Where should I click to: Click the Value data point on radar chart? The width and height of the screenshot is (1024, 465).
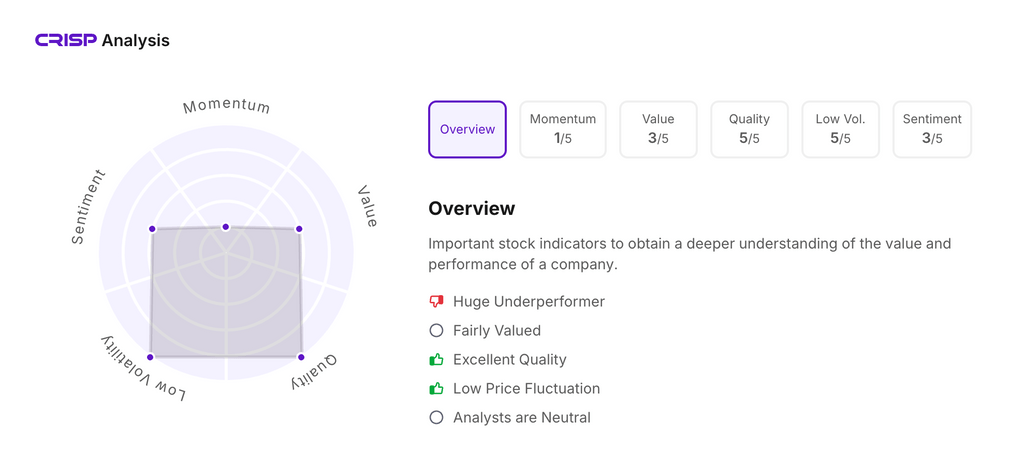point(299,229)
